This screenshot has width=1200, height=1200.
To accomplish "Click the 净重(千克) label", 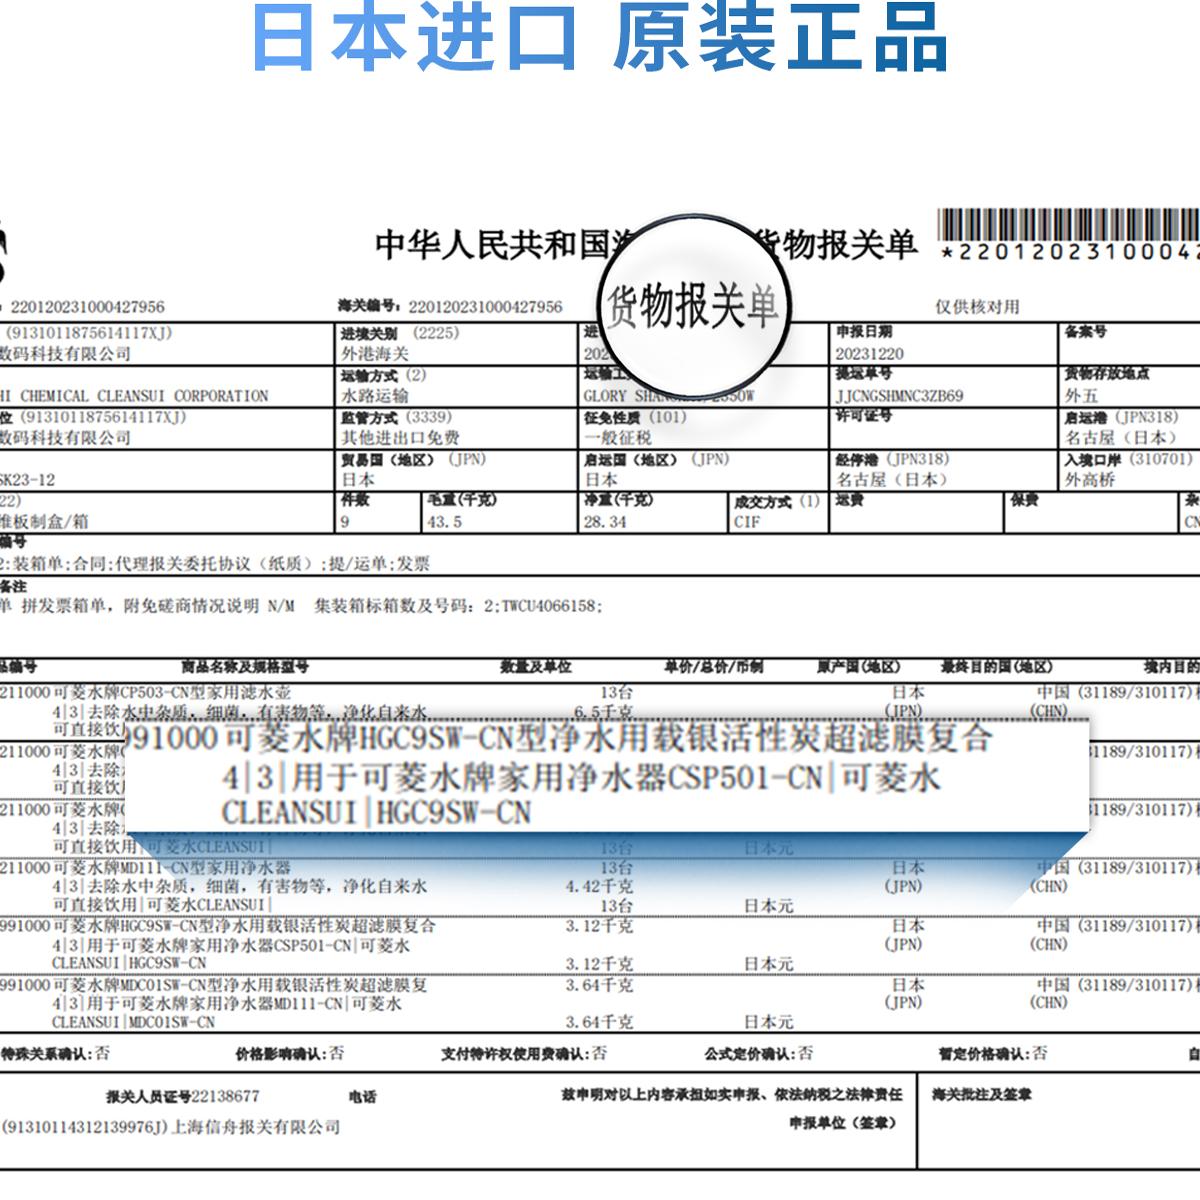I will coord(619,499).
